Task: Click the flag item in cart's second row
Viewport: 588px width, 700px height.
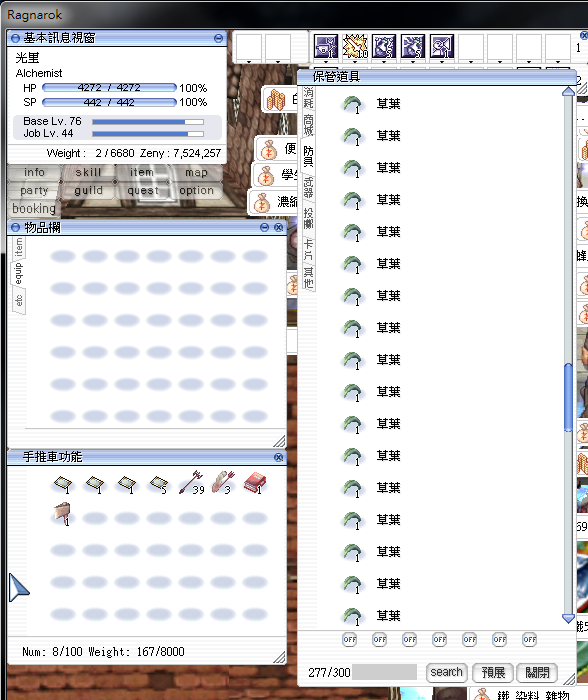Action: click(63, 513)
